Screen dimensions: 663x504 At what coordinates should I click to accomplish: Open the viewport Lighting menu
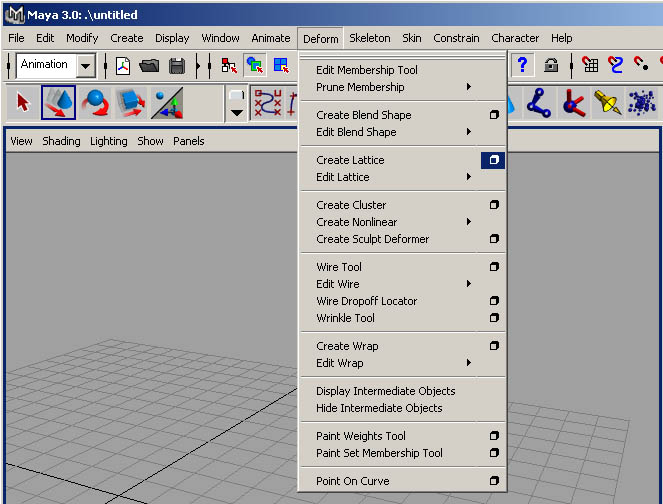click(109, 141)
